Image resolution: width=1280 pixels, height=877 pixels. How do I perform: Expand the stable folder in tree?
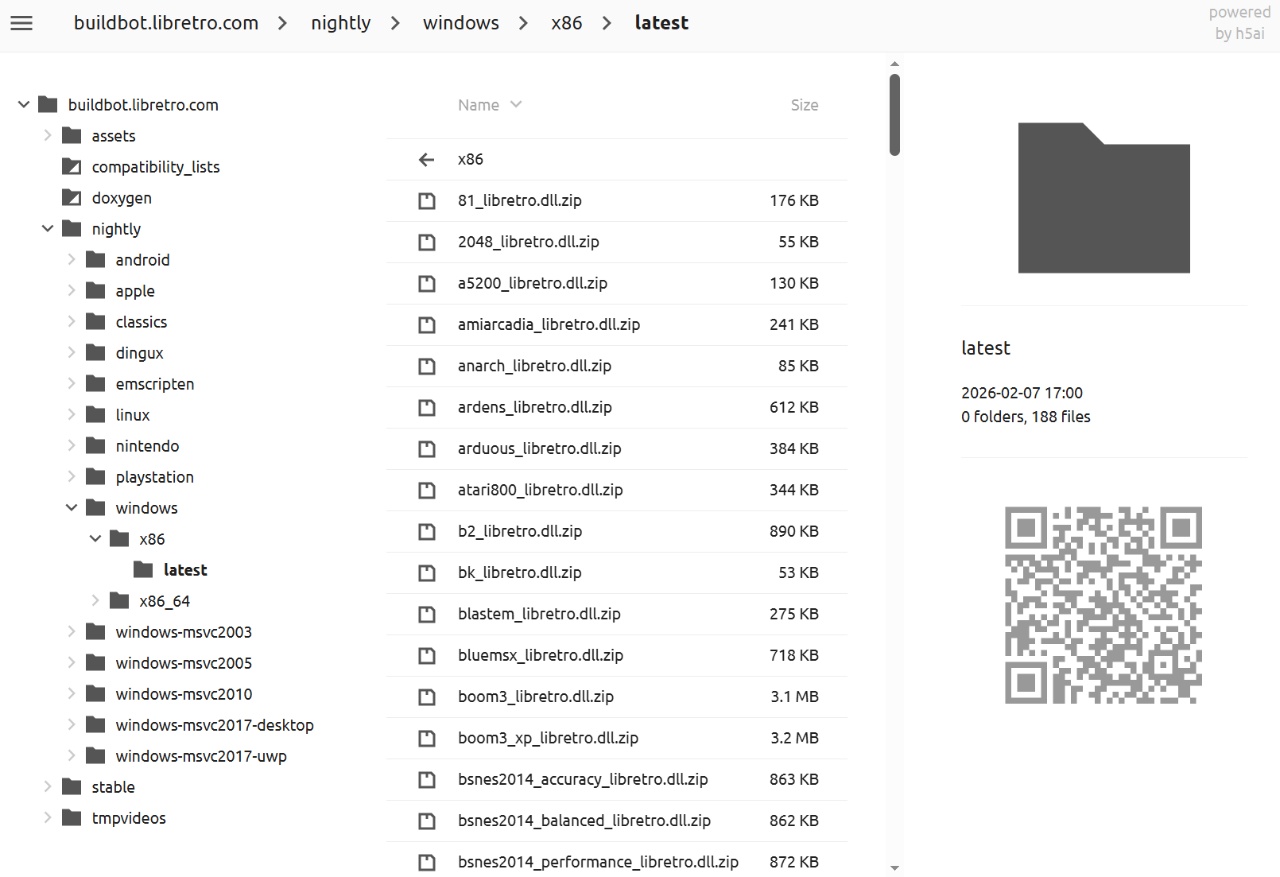tap(48, 787)
